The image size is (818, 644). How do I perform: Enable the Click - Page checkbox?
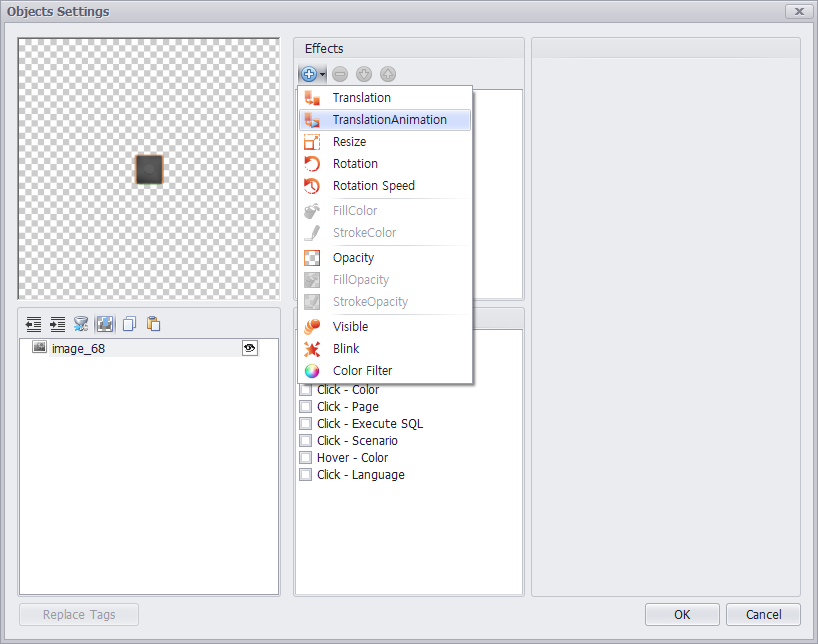coord(306,407)
